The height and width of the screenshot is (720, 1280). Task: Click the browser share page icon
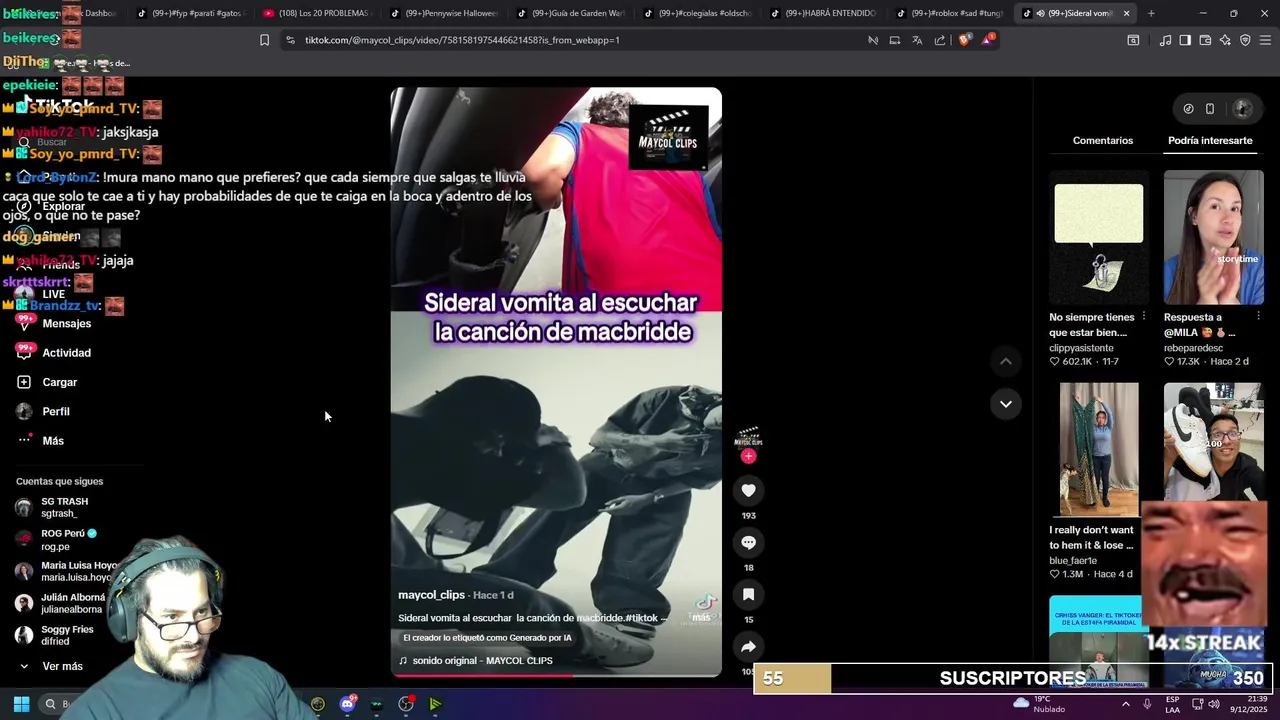[x=940, y=40]
